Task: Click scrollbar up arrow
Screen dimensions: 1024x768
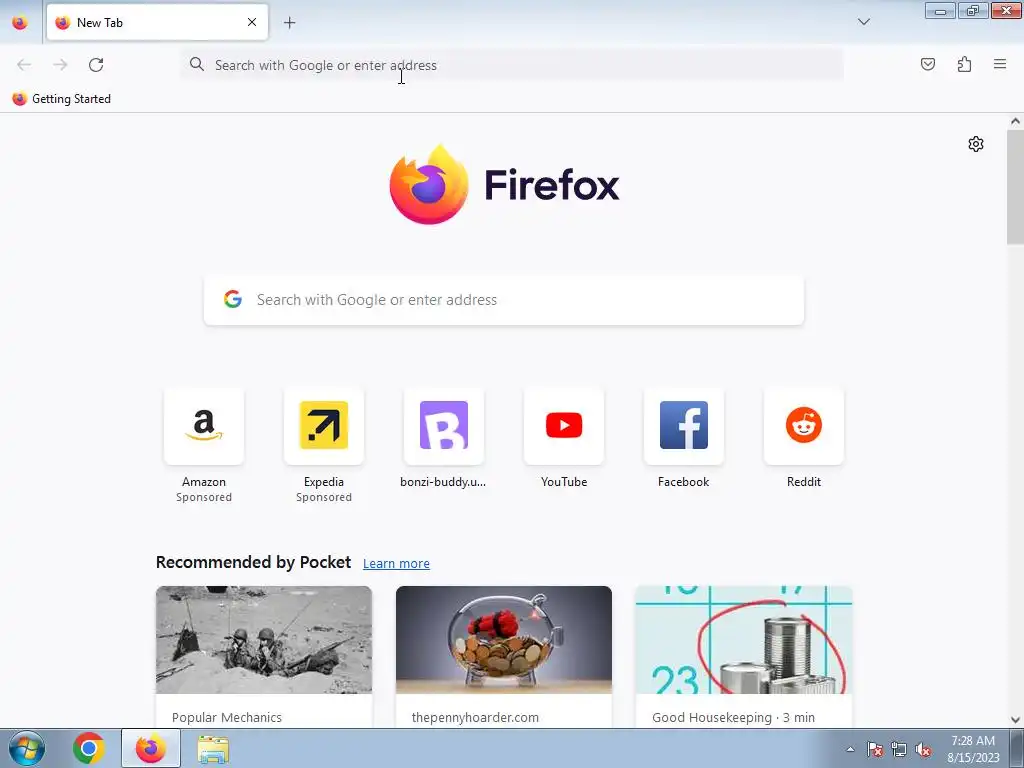Action: (x=1015, y=121)
